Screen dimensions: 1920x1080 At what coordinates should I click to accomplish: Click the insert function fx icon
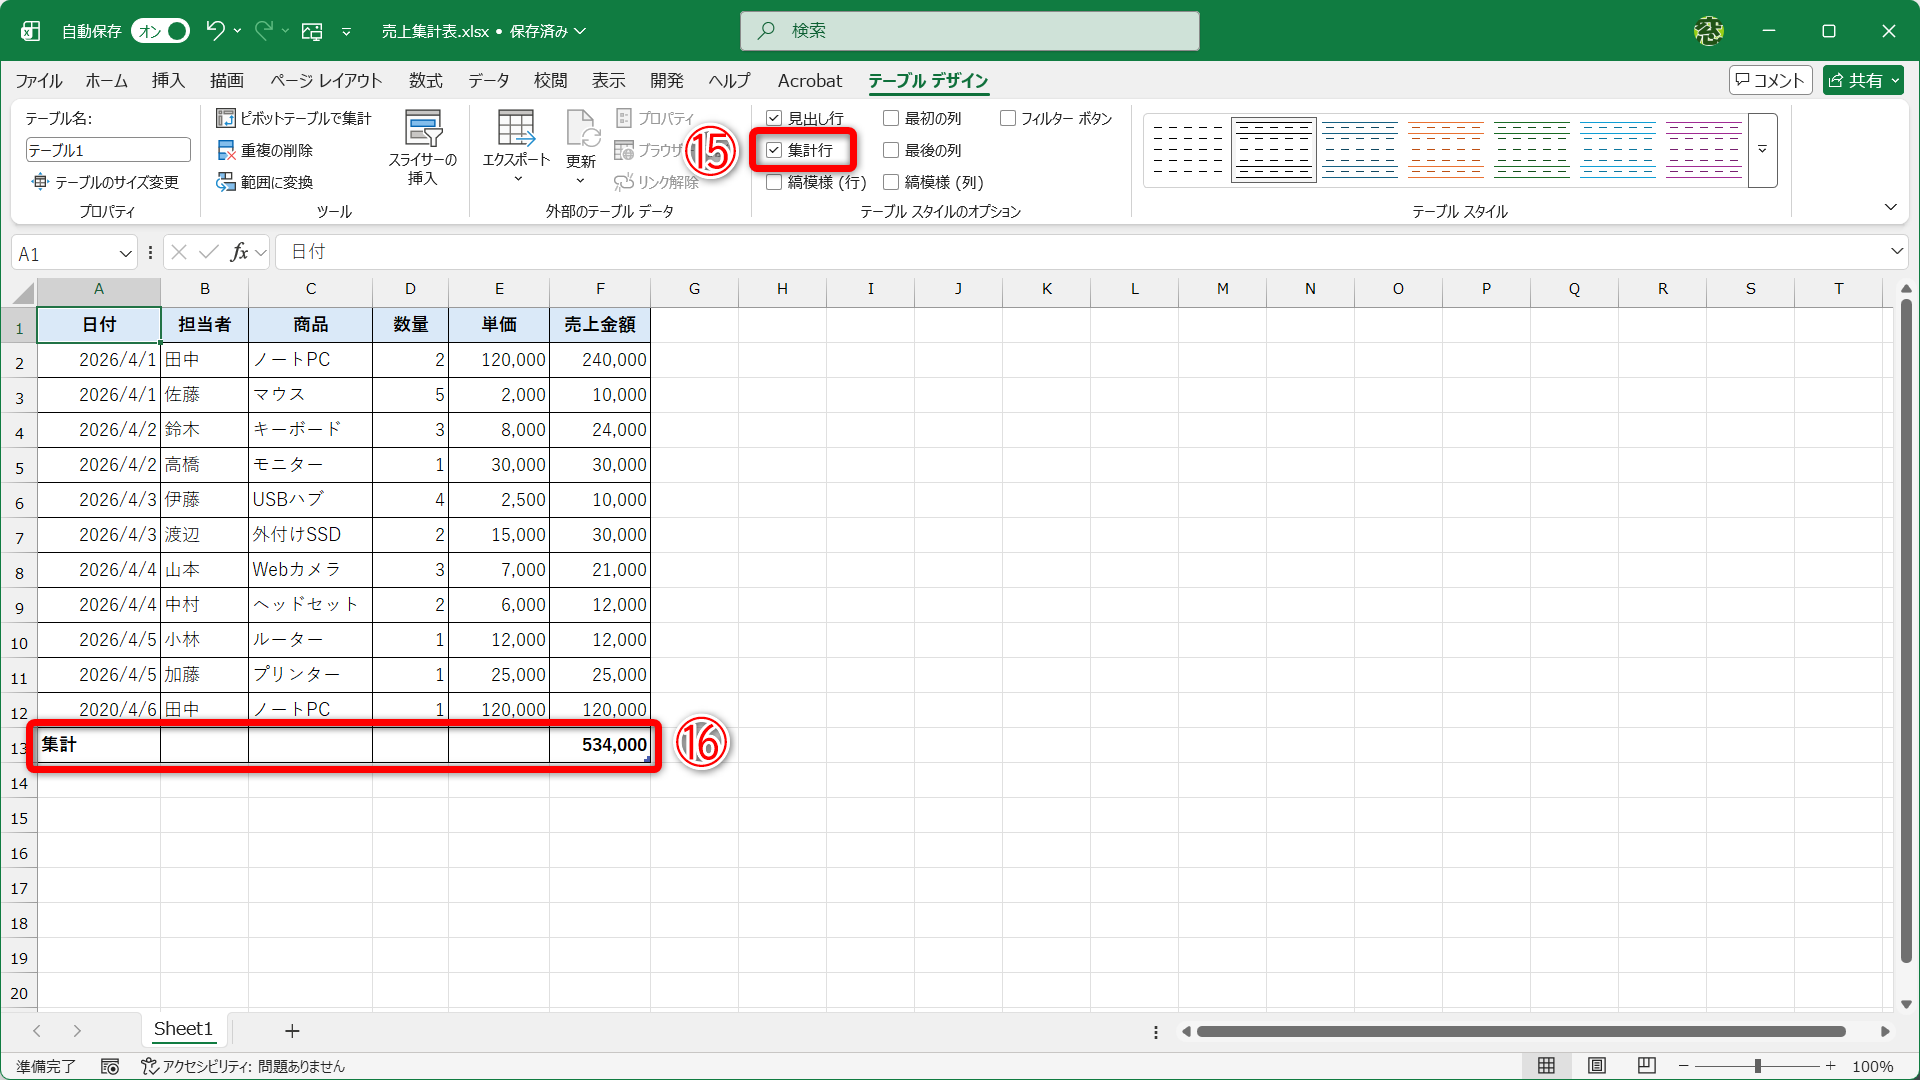coord(240,253)
